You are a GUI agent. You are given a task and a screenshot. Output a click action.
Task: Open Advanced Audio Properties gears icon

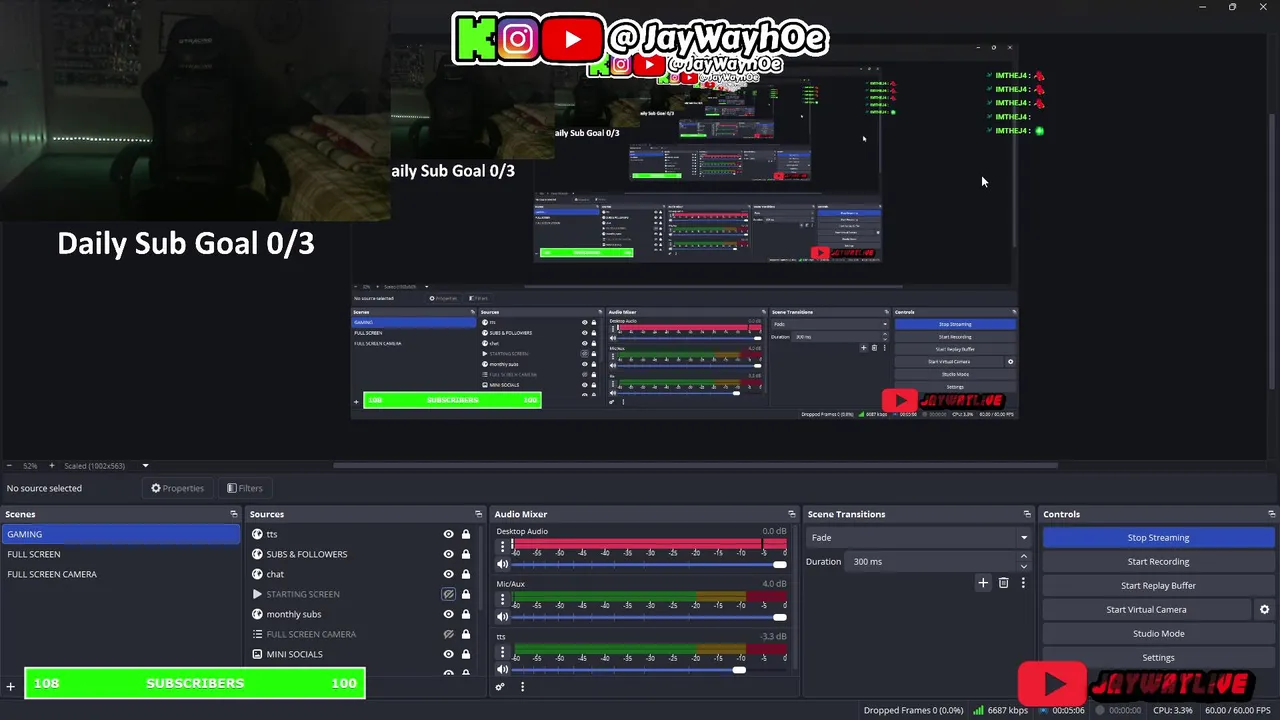(500, 687)
